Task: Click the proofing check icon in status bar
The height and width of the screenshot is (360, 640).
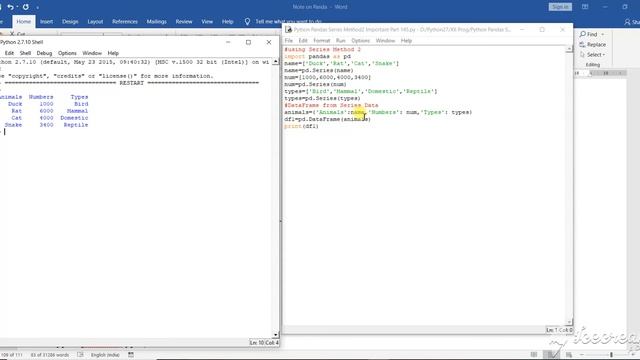Action: click(80, 355)
